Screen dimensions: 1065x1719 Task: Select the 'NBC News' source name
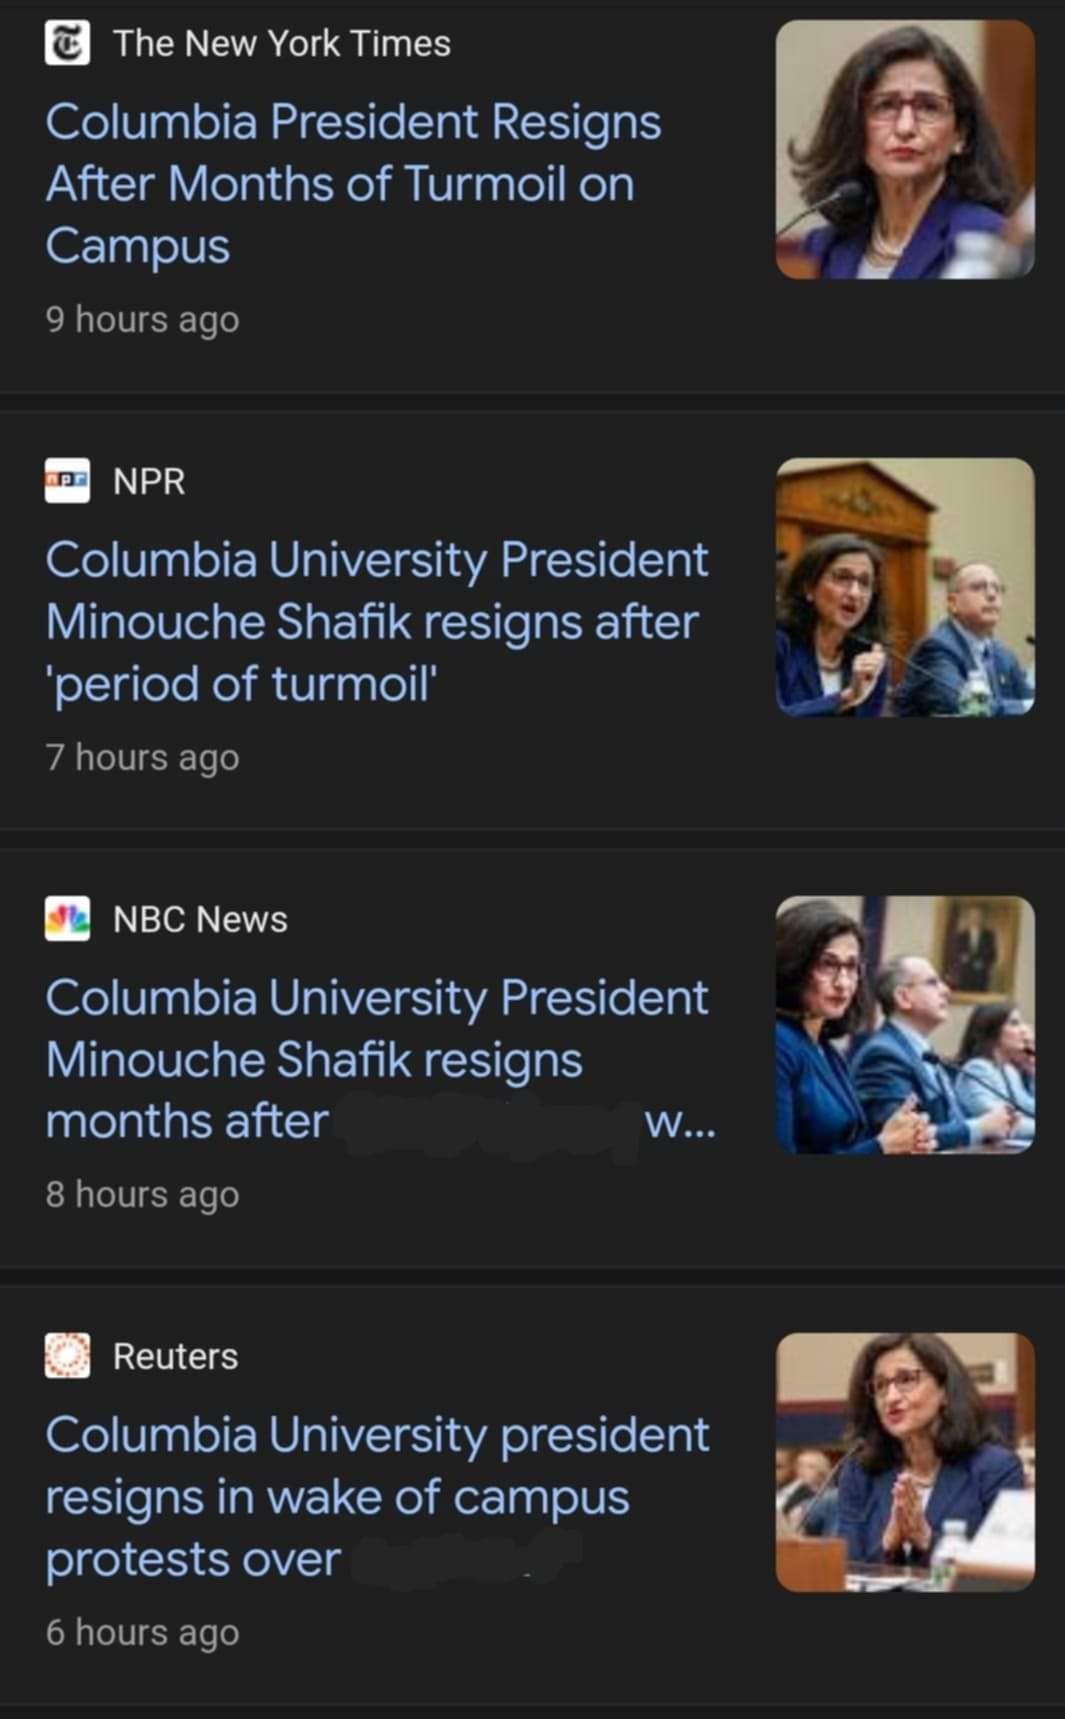tap(200, 919)
